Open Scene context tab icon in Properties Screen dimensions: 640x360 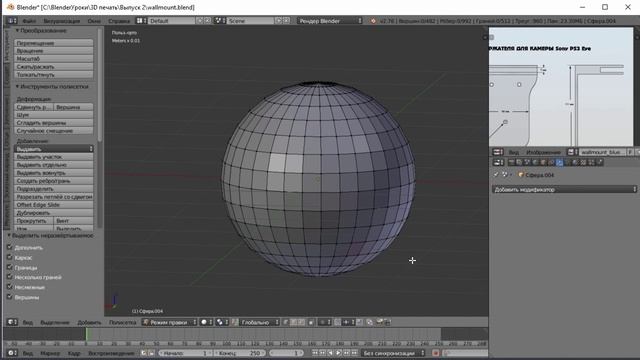(x=527, y=162)
